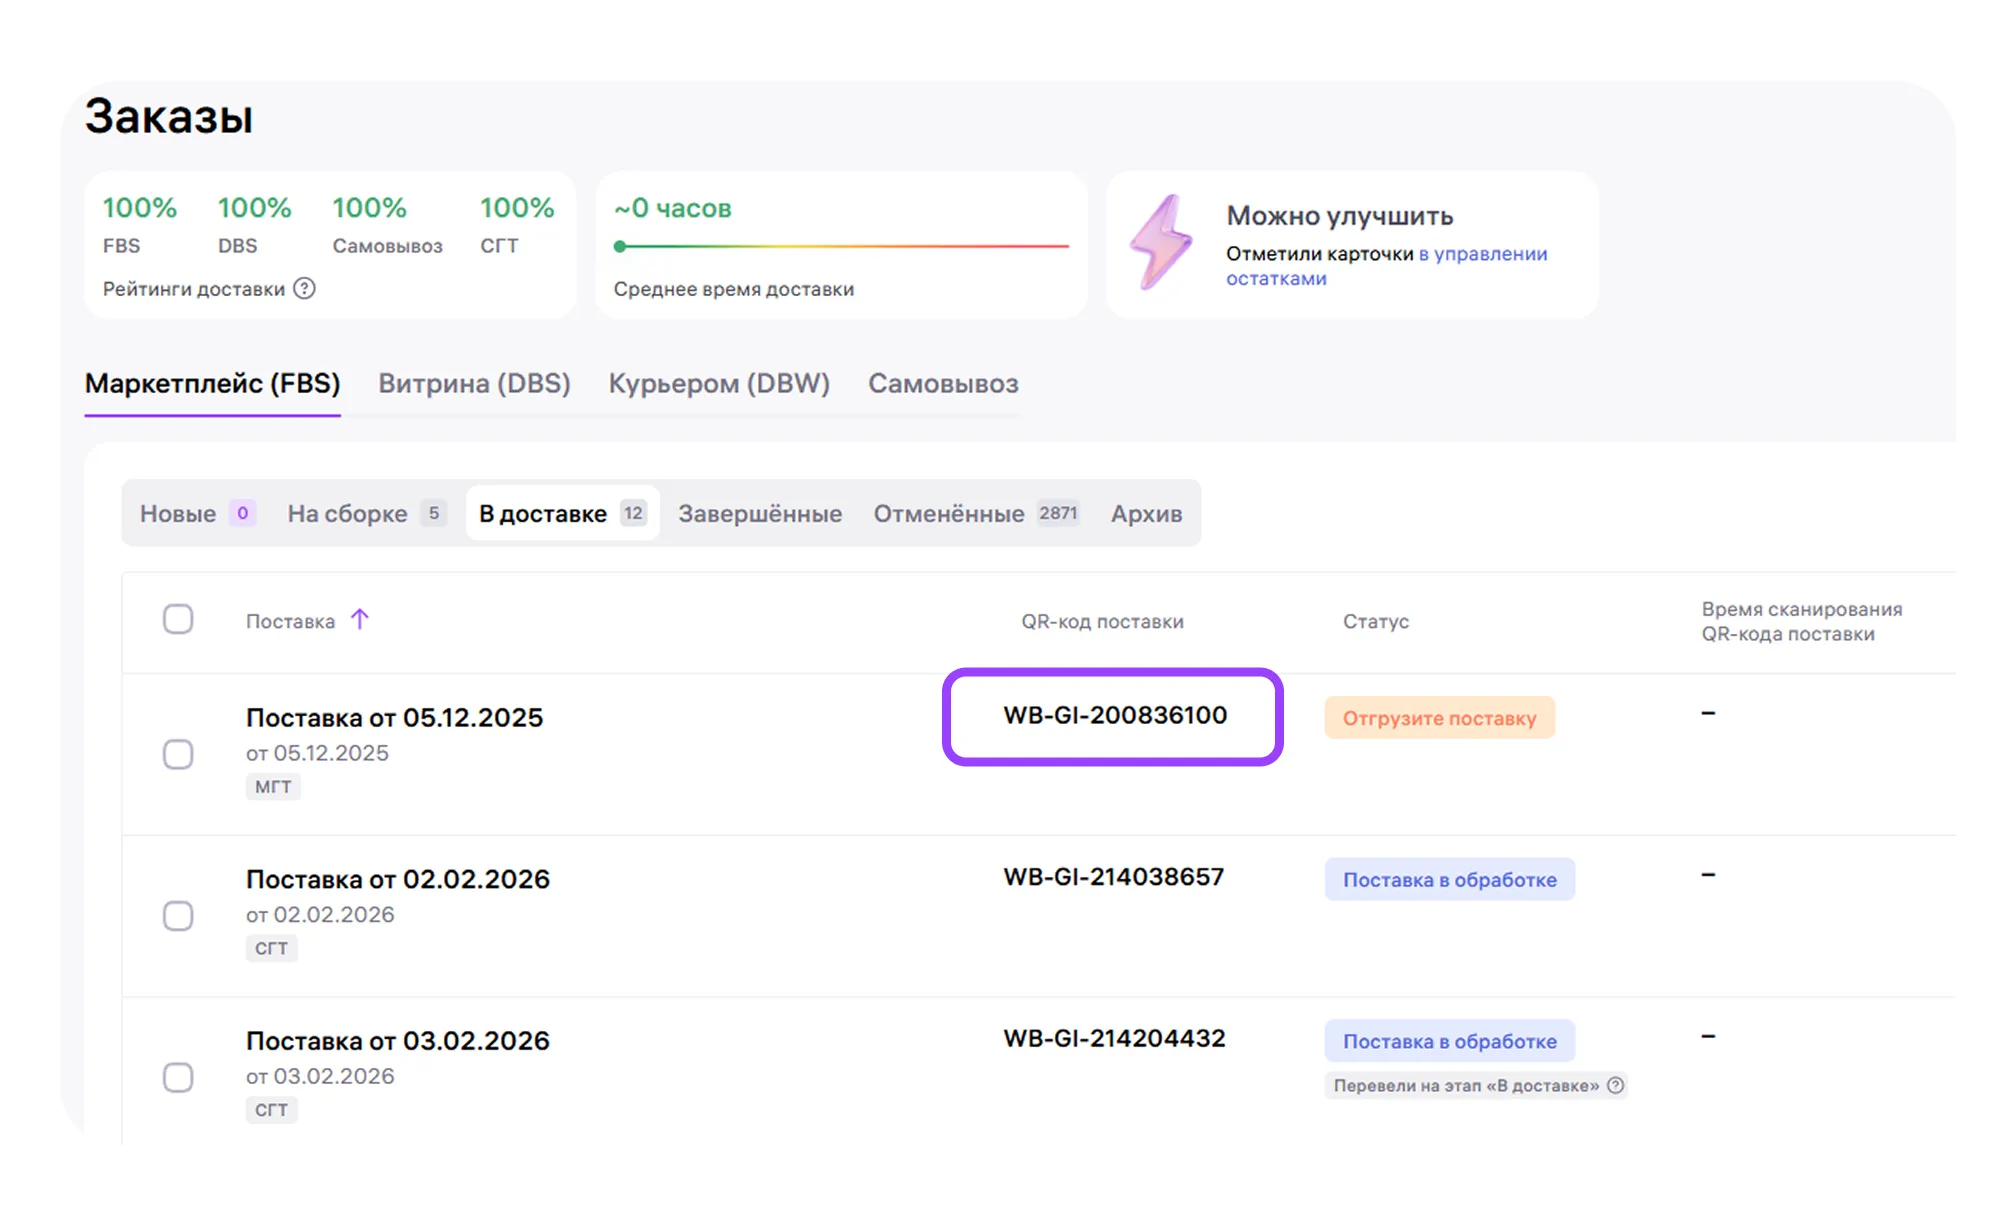Click the Поставка column header

[290, 621]
